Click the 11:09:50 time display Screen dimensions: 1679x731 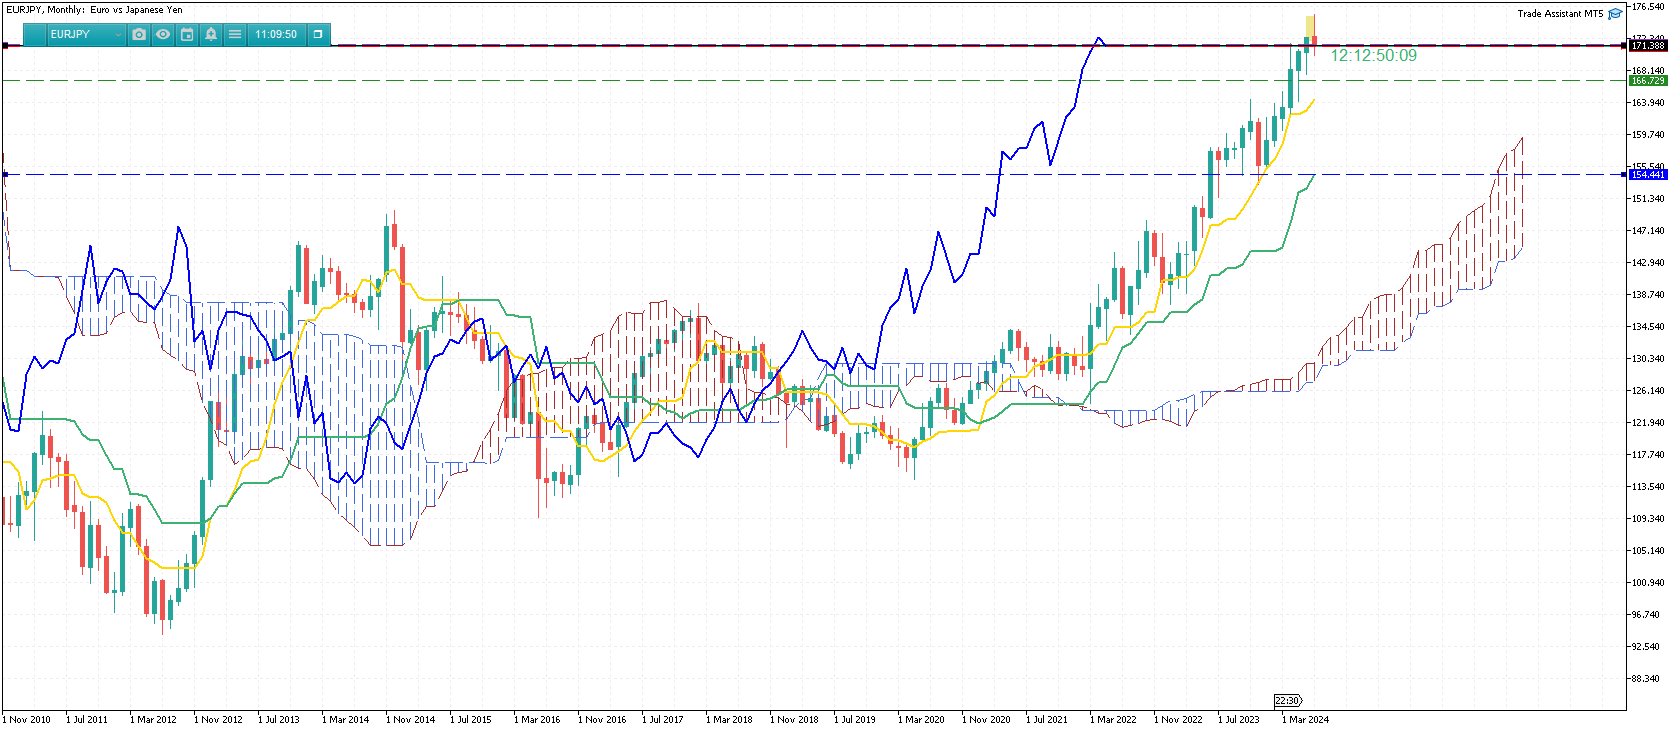[276, 34]
